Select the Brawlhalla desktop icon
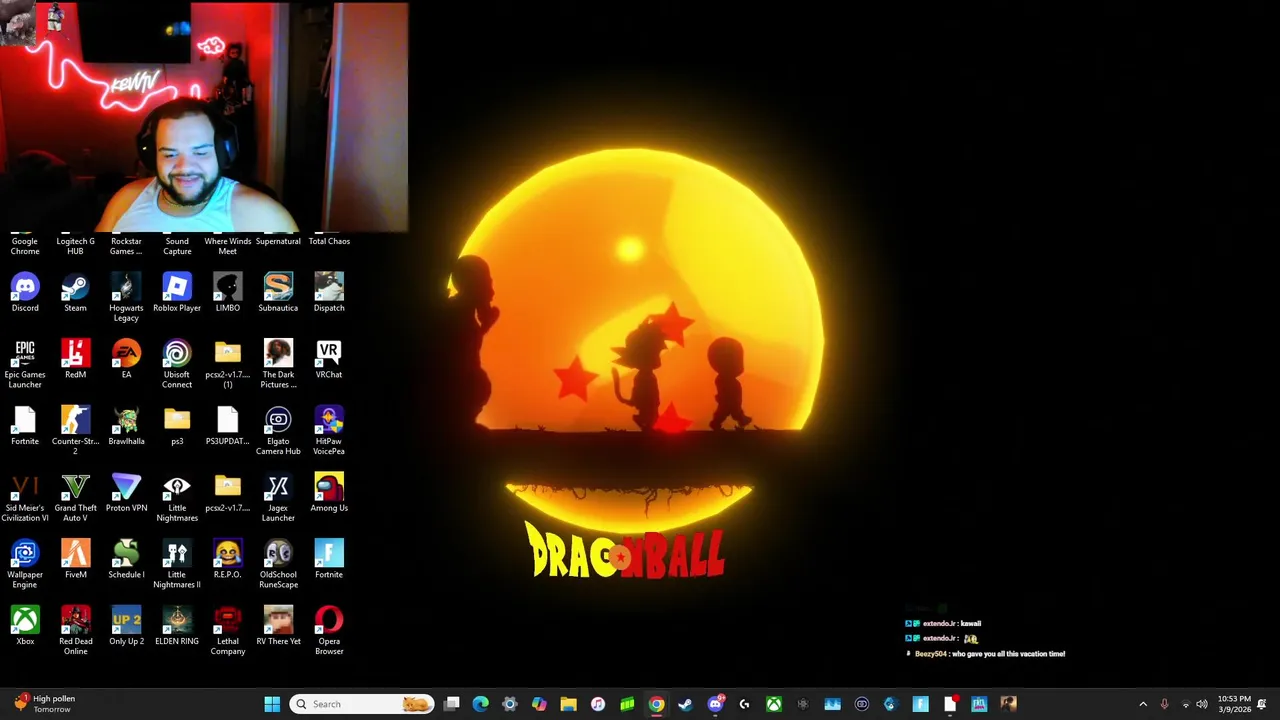This screenshot has width=1280, height=720. pos(126,426)
